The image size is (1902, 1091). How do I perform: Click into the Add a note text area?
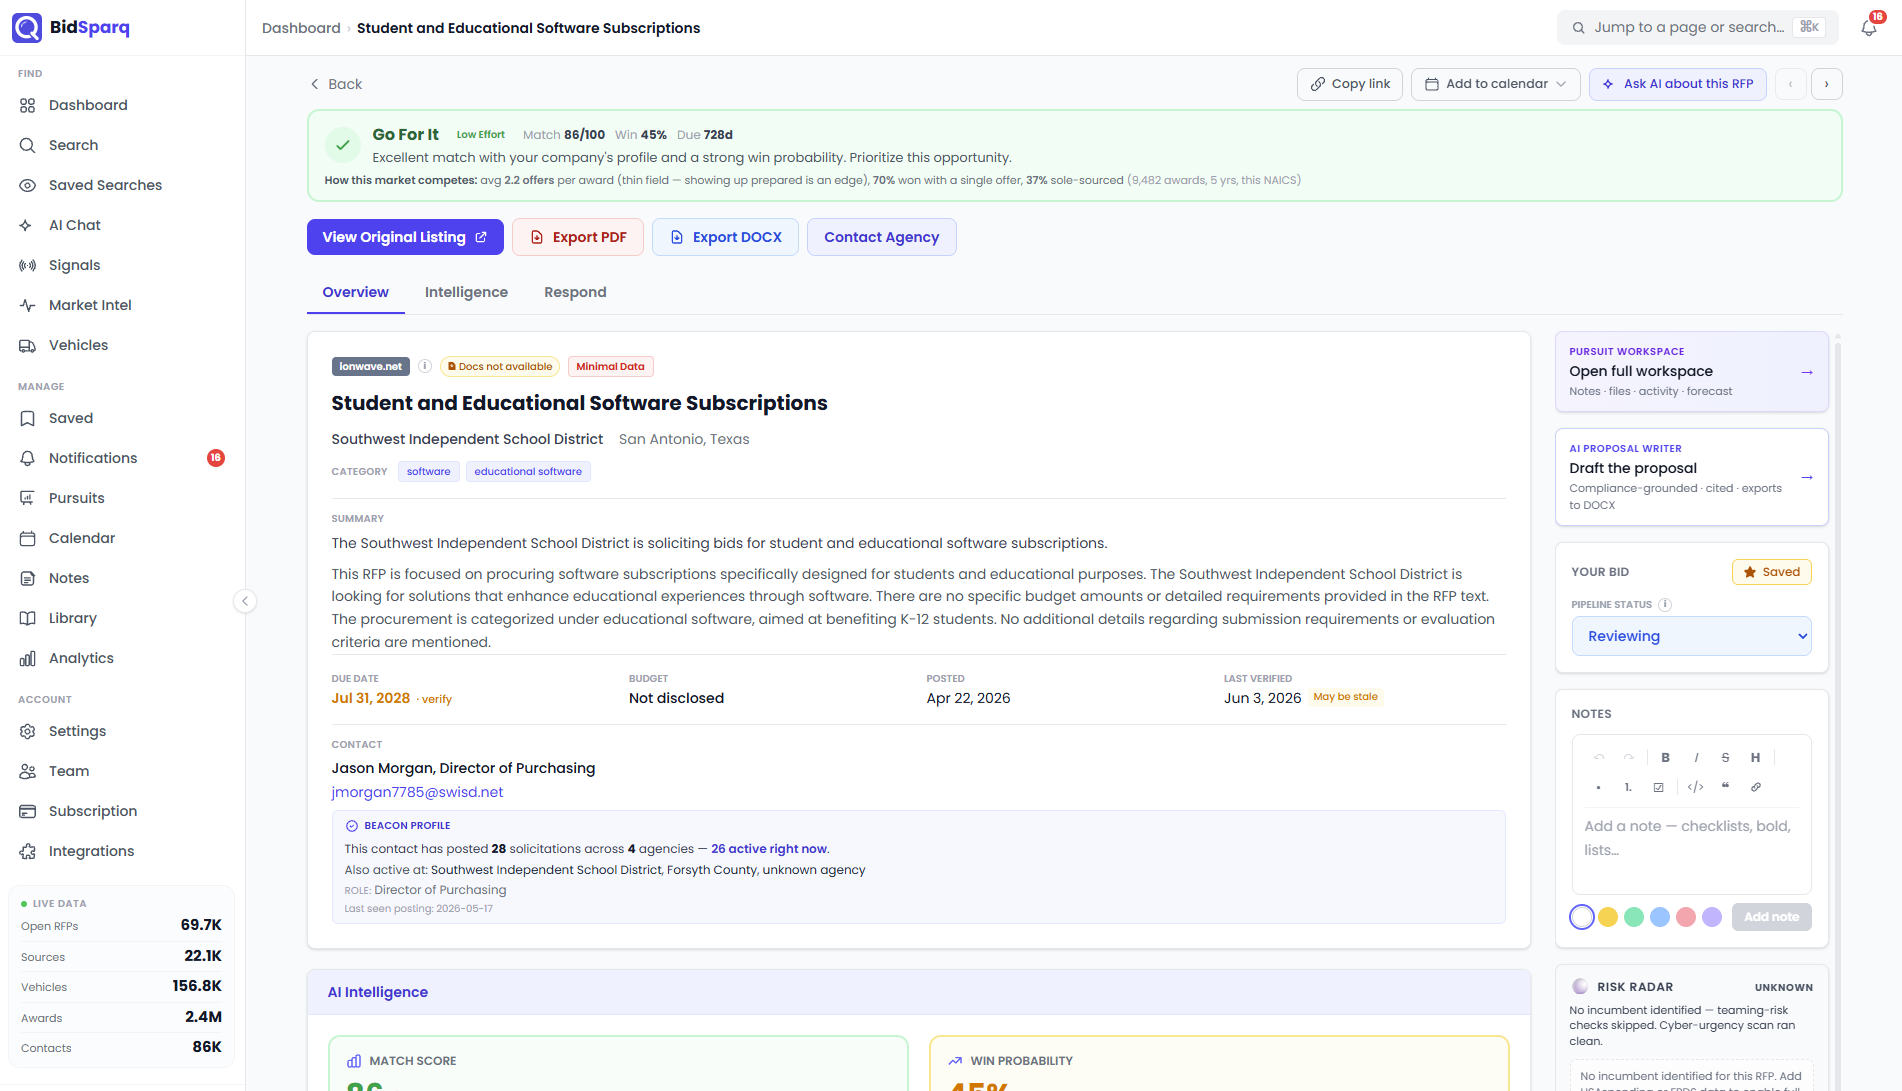click(1691, 850)
